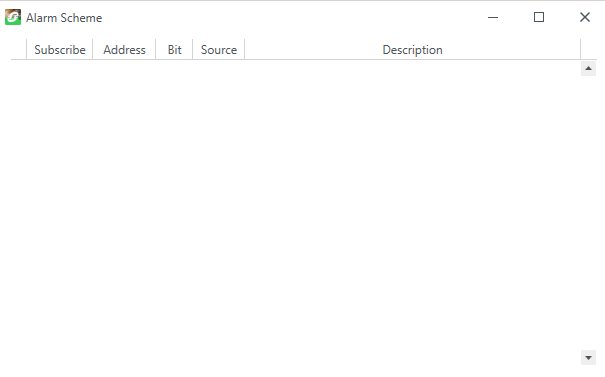Image resolution: width=605 pixels, height=377 pixels.
Task: Sort by the Address column header
Action: 124,50
